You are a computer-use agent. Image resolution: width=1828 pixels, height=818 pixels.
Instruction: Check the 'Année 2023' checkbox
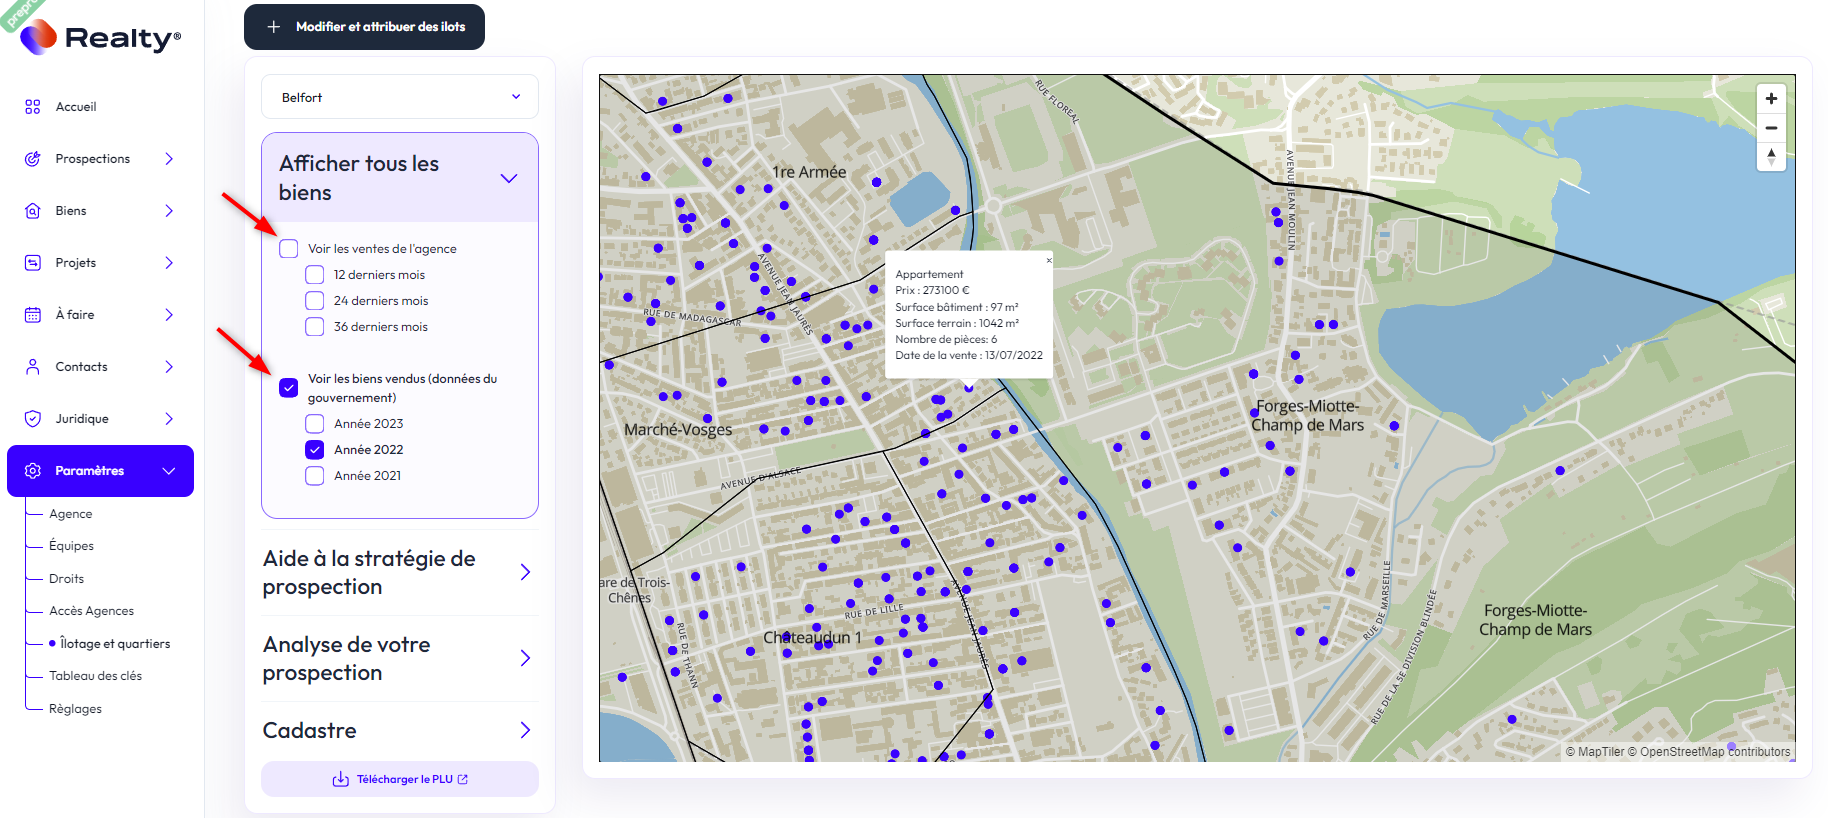coord(315,424)
